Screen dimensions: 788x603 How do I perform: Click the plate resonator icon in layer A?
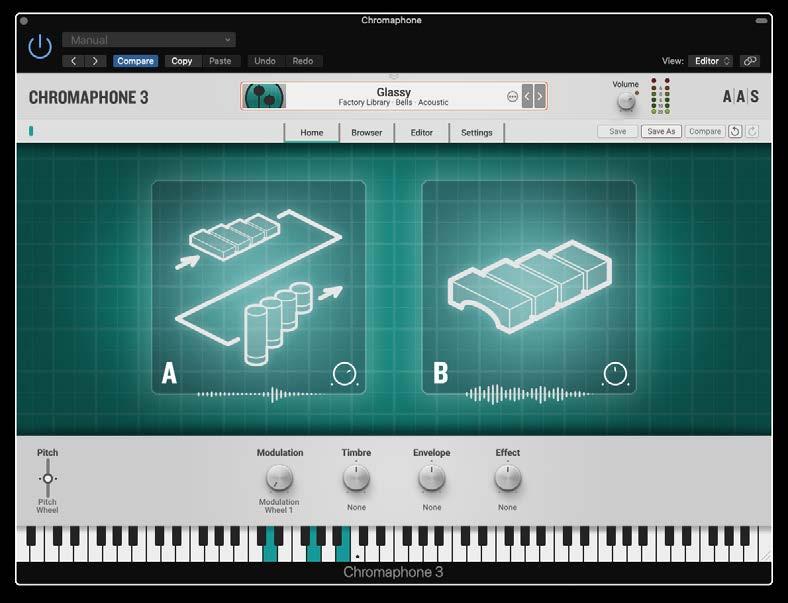(235, 236)
